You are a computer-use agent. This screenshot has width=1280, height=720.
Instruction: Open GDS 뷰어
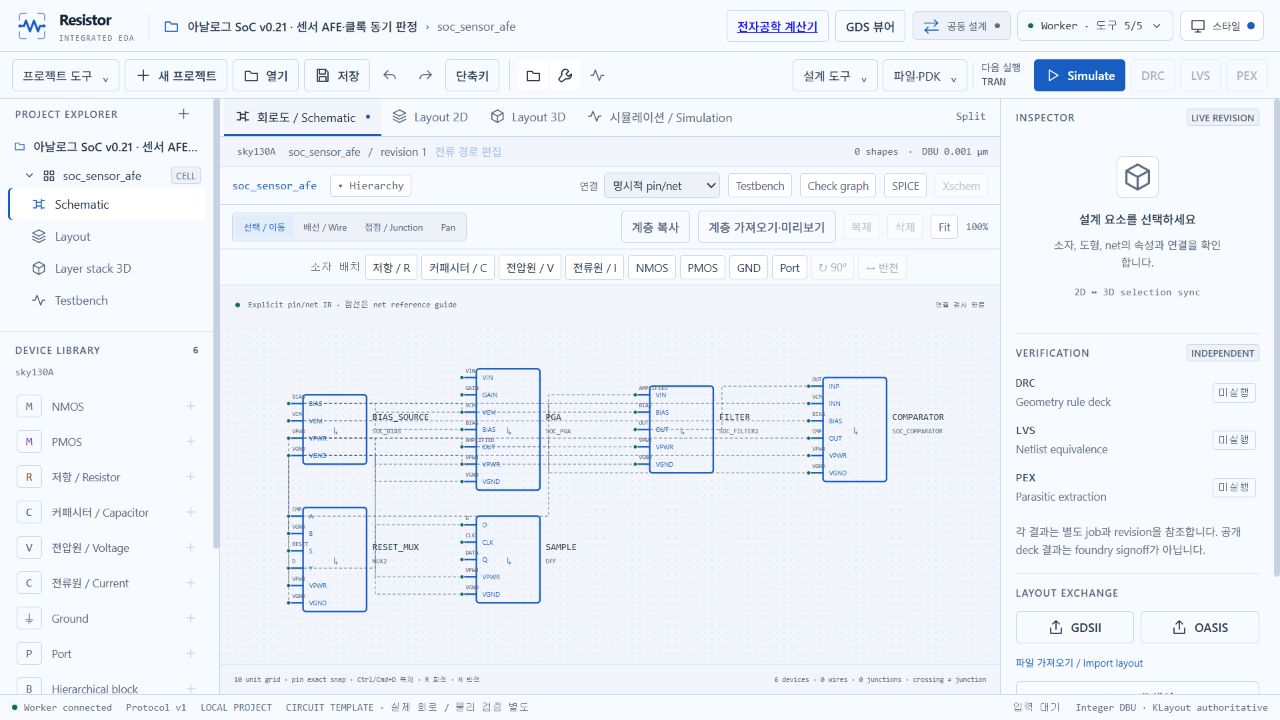(870, 26)
